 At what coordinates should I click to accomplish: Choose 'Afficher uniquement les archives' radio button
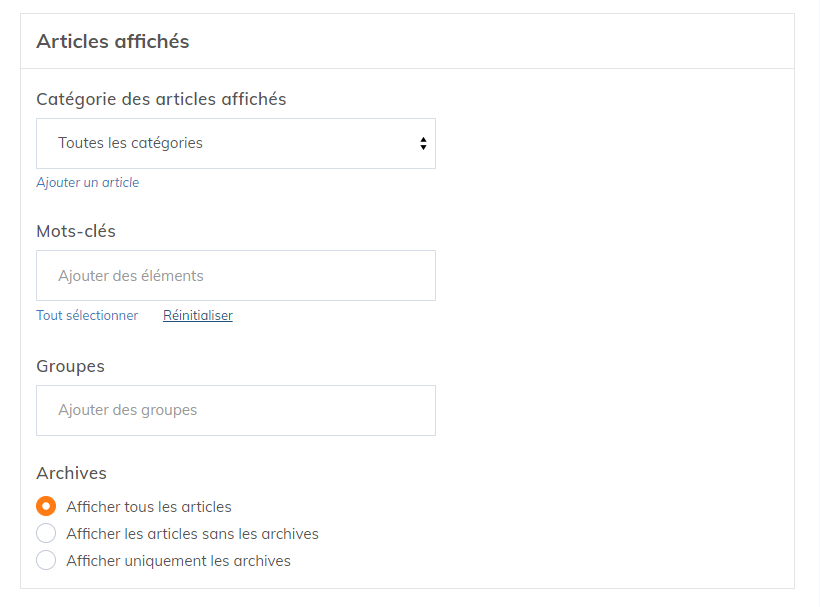[x=46, y=560]
